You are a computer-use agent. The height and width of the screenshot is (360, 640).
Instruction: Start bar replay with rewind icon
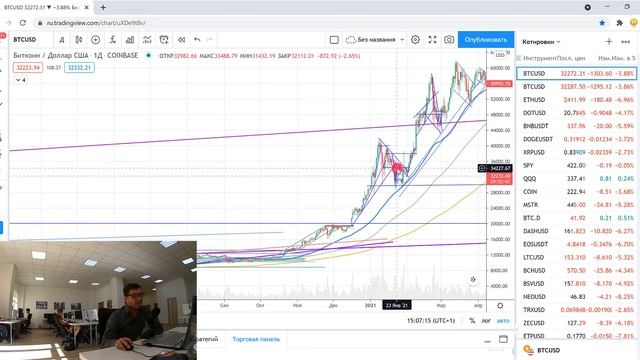click(x=181, y=40)
